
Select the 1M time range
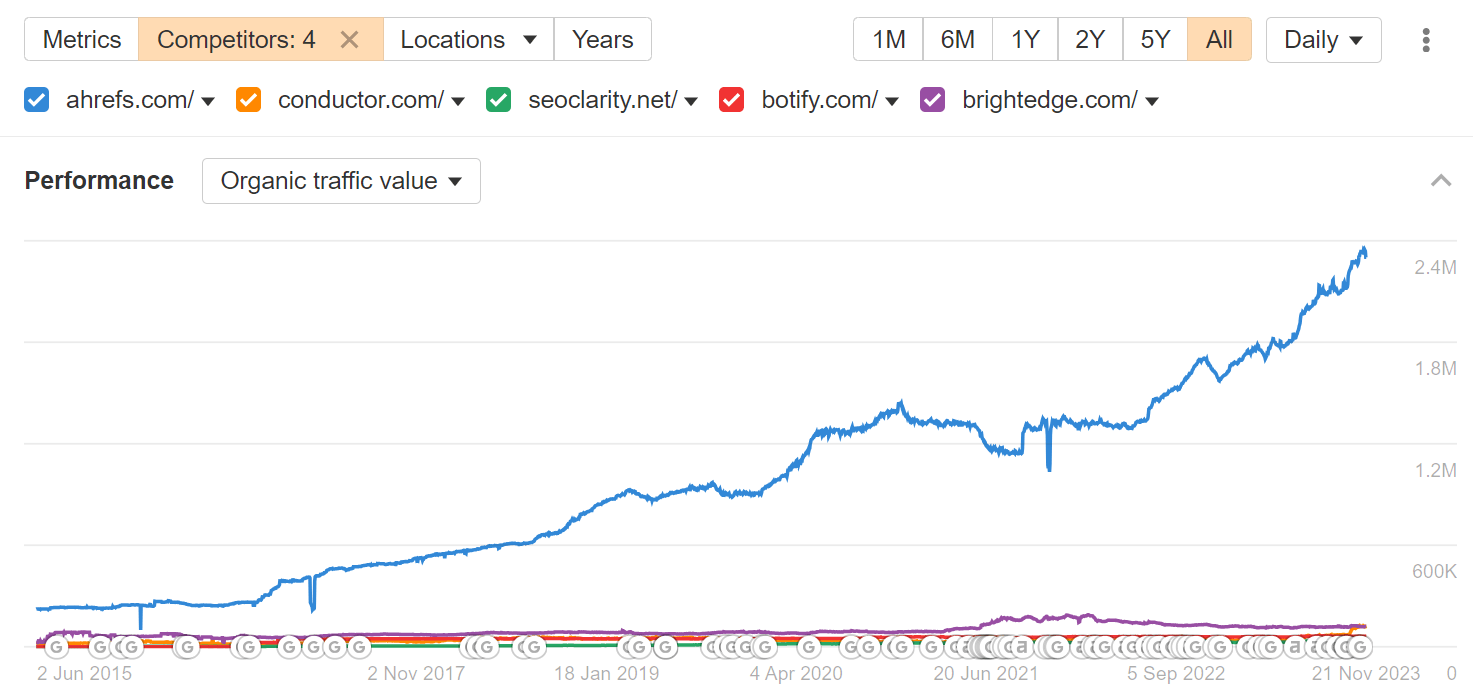click(x=887, y=39)
